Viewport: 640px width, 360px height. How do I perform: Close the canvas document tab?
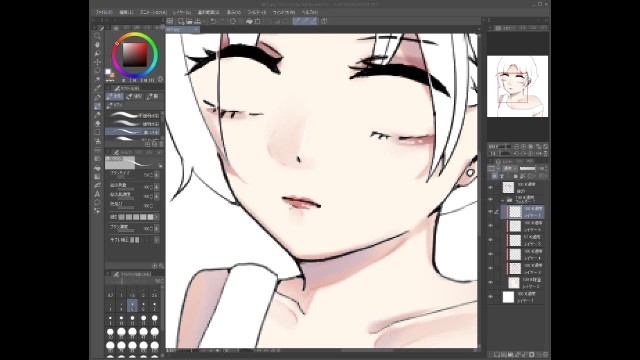[x=196, y=29]
